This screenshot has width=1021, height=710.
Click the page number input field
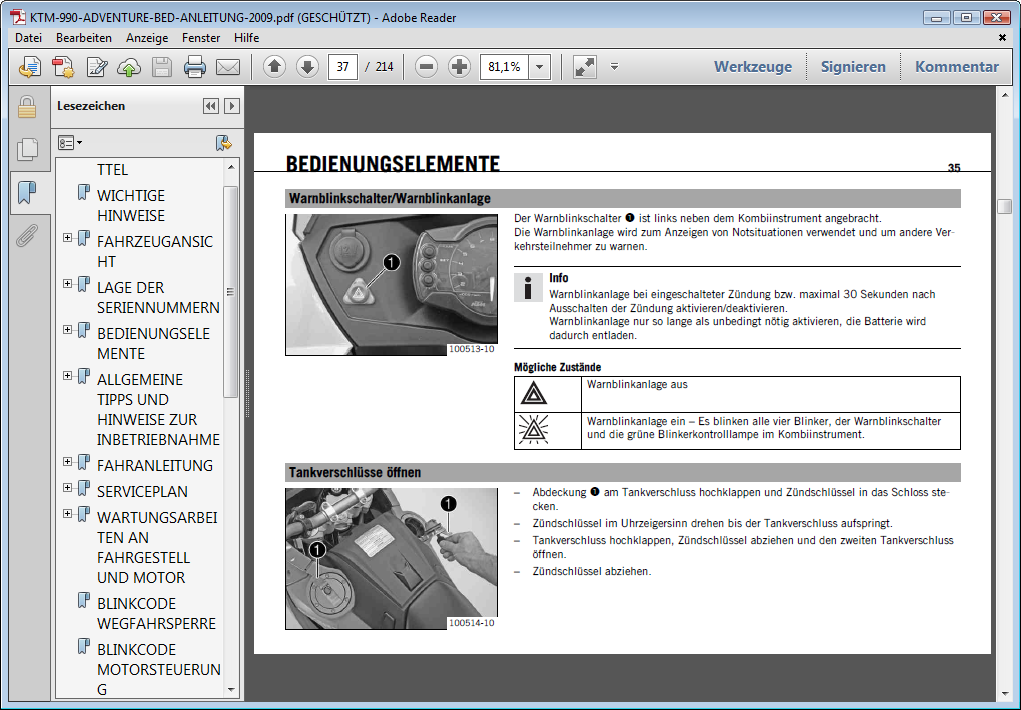[x=343, y=67]
